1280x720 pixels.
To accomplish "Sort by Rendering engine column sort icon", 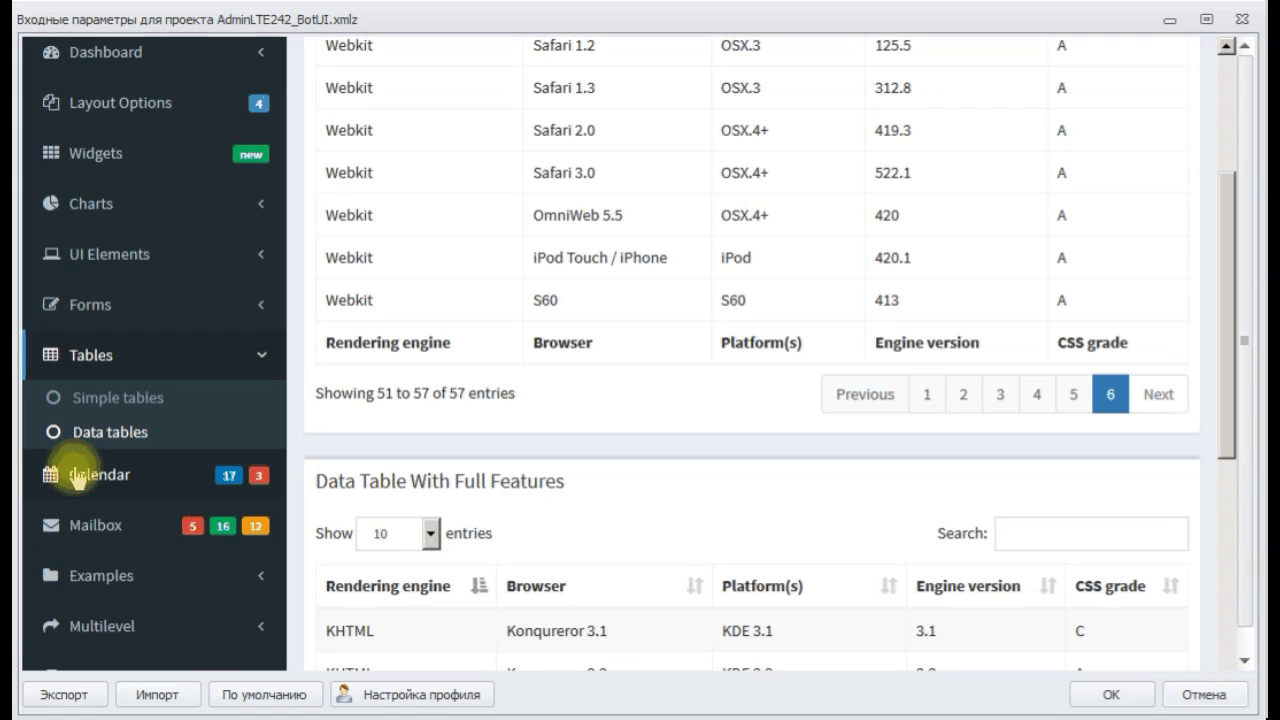I will coord(479,586).
